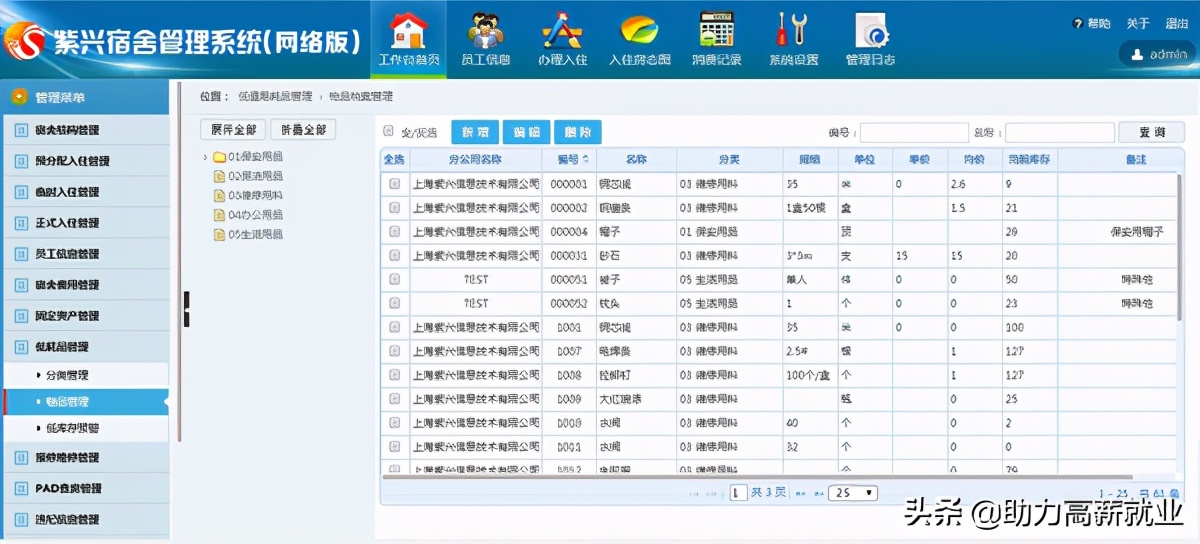Click icon beside 固定资产管理 sidebar item
1200x544 pixels.
tap(21, 316)
